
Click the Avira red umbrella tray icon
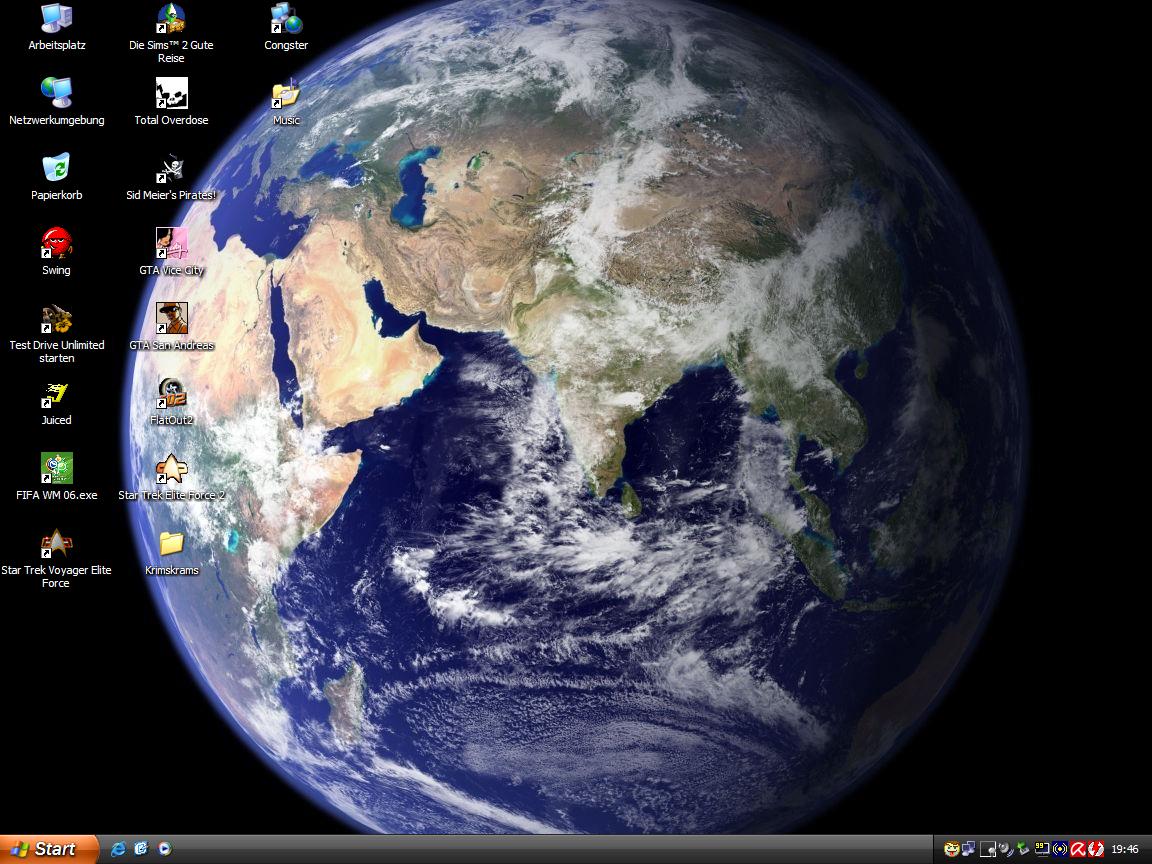(1078, 849)
